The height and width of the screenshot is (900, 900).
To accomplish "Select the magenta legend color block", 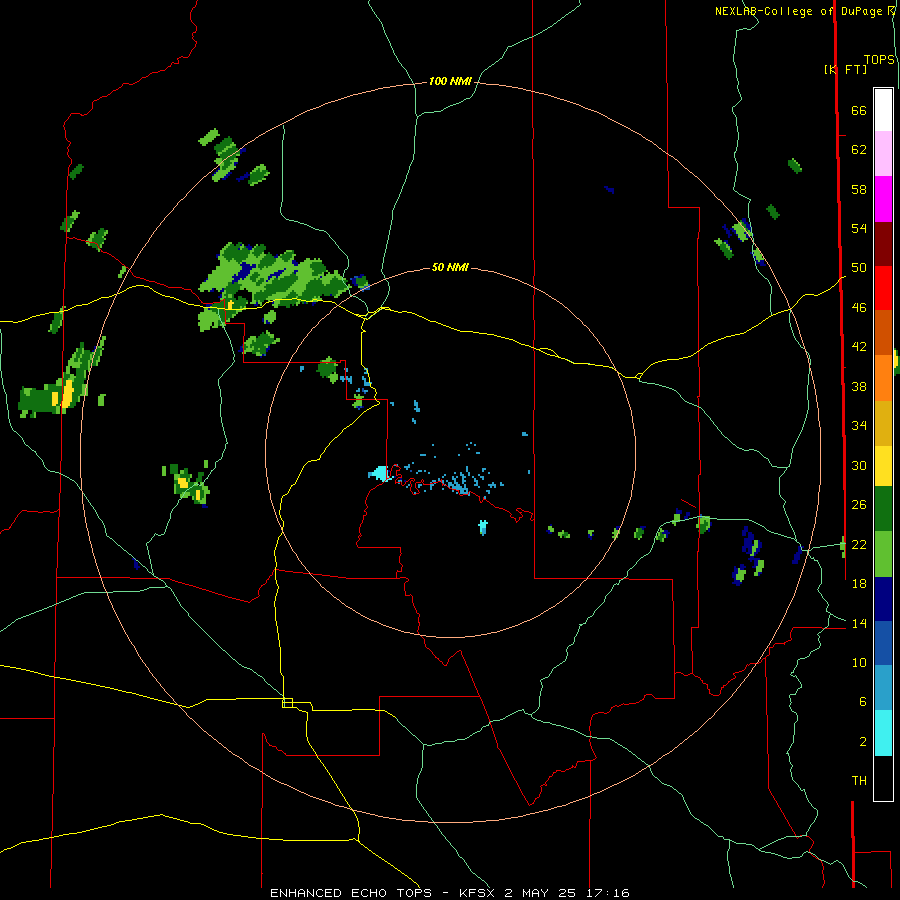I will point(883,199).
